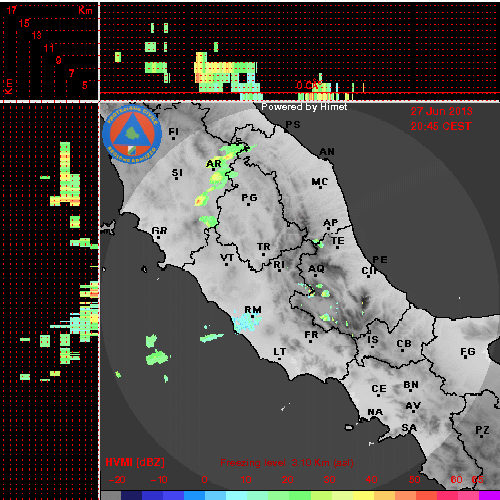This screenshot has height=500, width=500.
Task: Click the BN city label
Action: (x=411, y=385)
